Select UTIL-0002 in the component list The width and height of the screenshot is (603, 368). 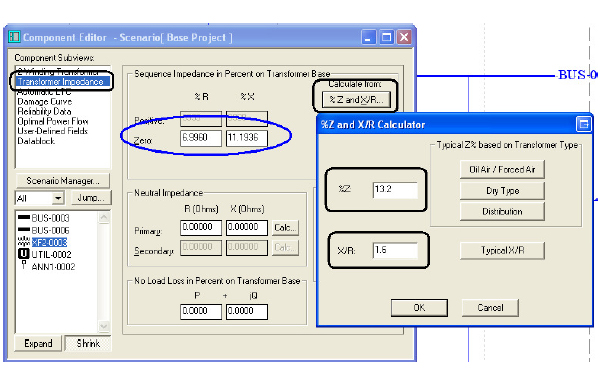click(51, 255)
